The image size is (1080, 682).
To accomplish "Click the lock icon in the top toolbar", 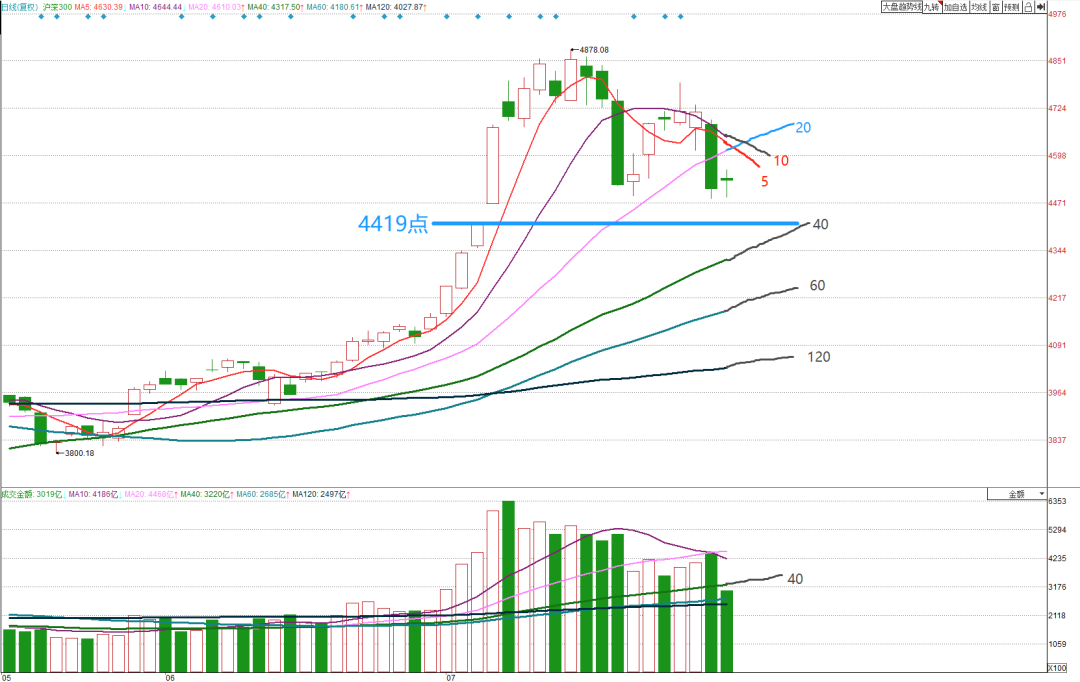I will (x=1028, y=7).
